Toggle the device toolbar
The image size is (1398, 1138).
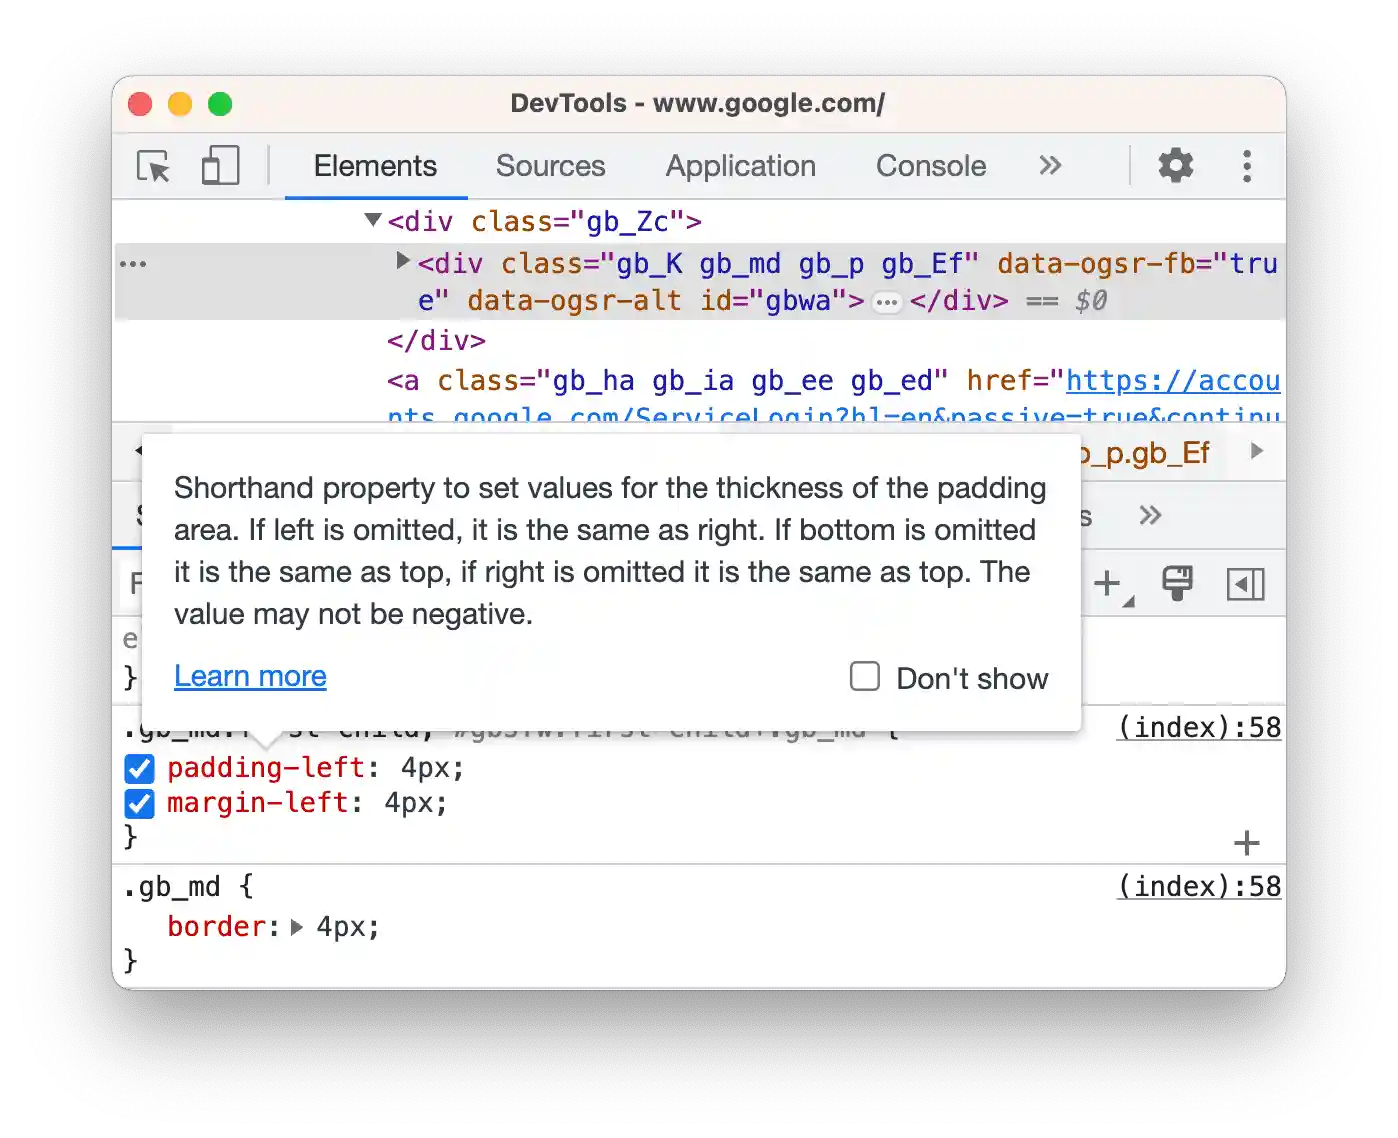220,166
